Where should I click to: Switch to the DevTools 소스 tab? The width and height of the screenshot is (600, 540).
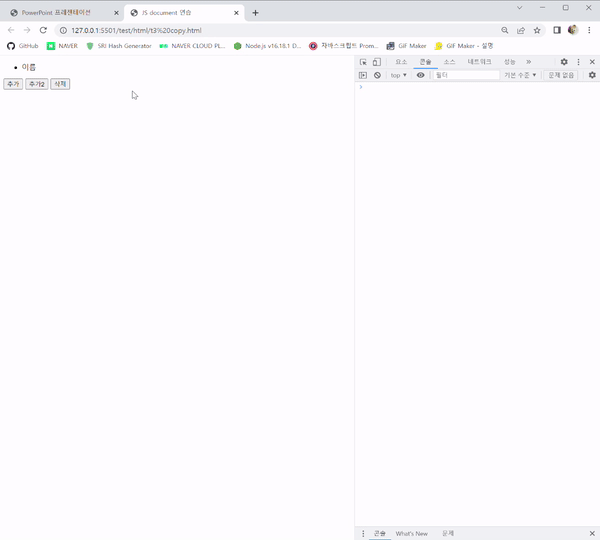[x=449, y=62]
